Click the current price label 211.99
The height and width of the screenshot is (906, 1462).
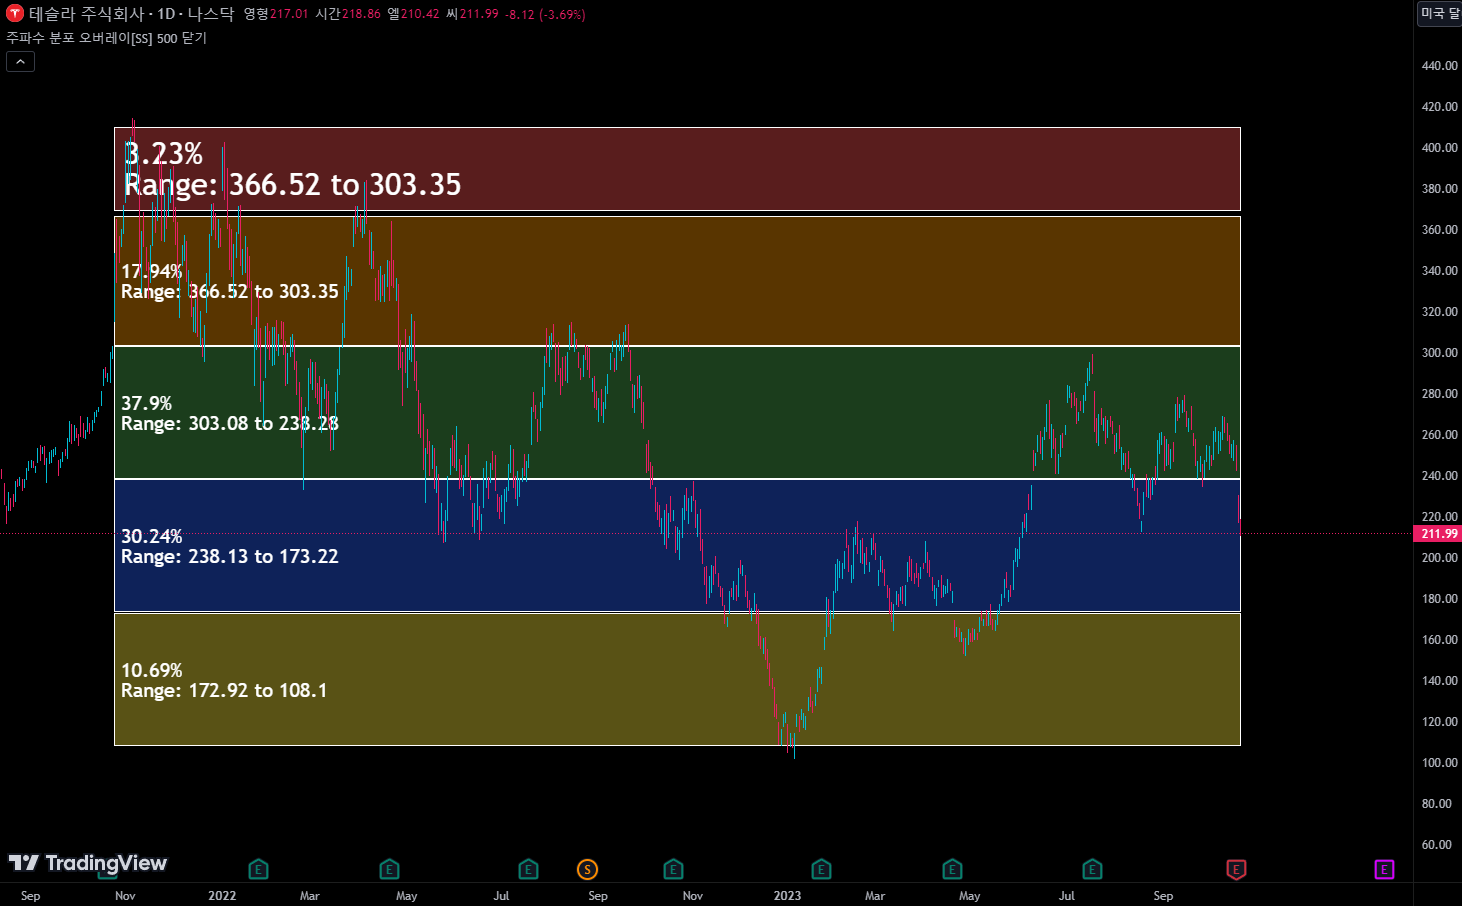[1439, 533]
